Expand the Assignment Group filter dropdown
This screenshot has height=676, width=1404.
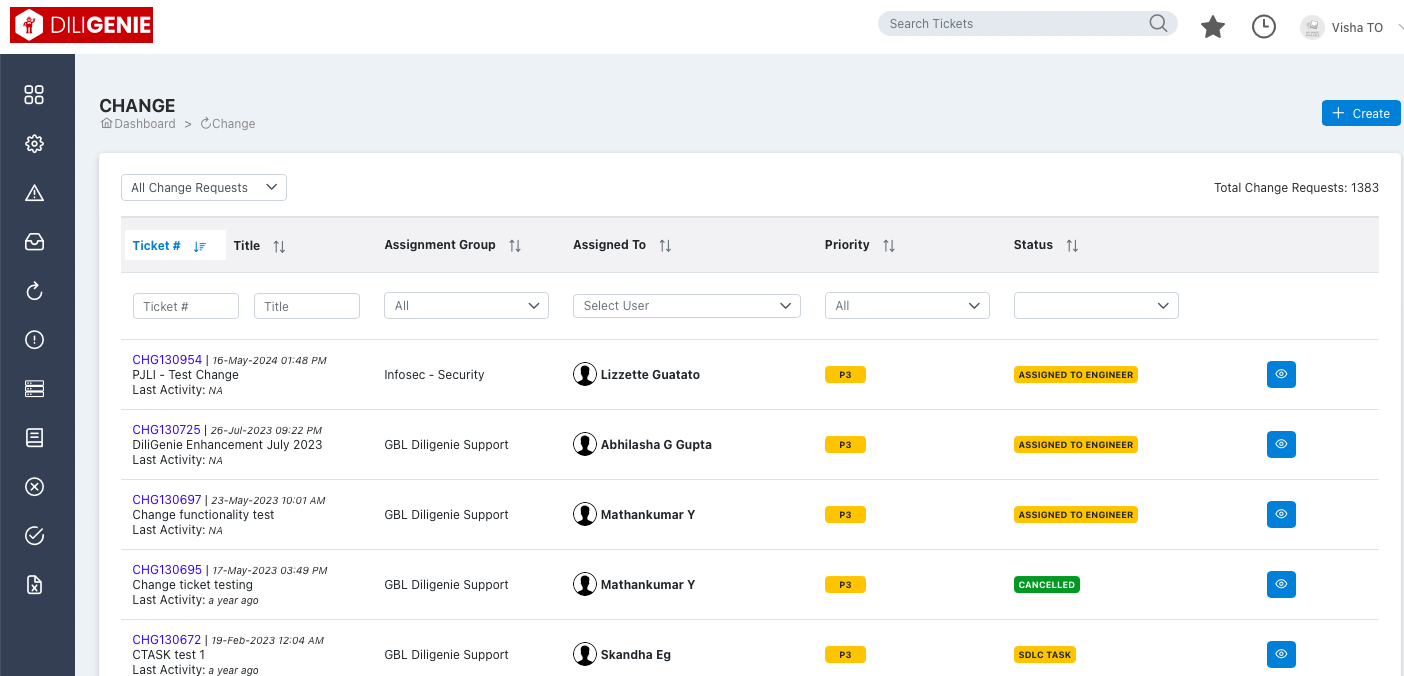click(x=466, y=305)
